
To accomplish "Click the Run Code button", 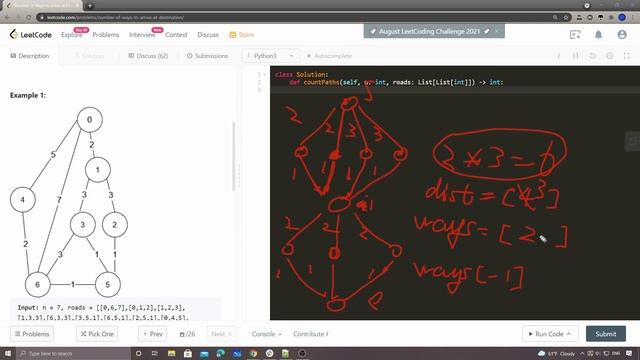I will click(550, 334).
